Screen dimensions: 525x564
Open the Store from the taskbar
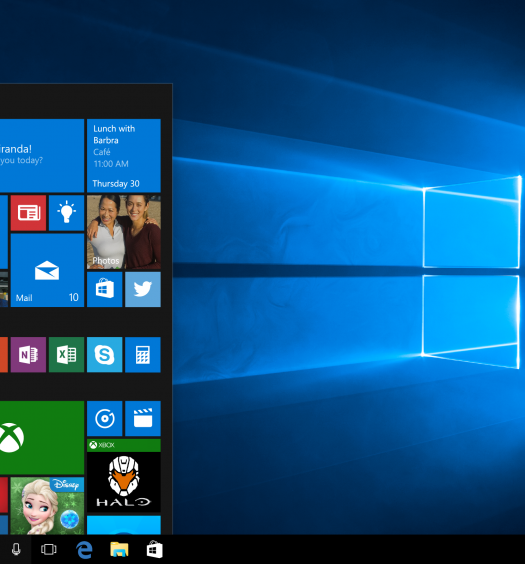155,550
